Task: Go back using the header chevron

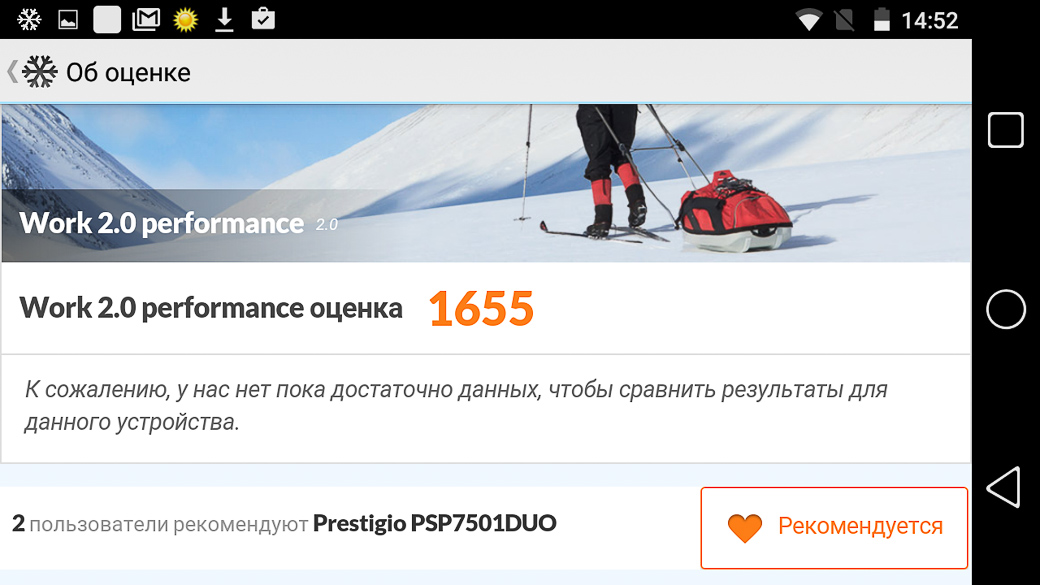Action: pyautogui.click(x=12, y=72)
